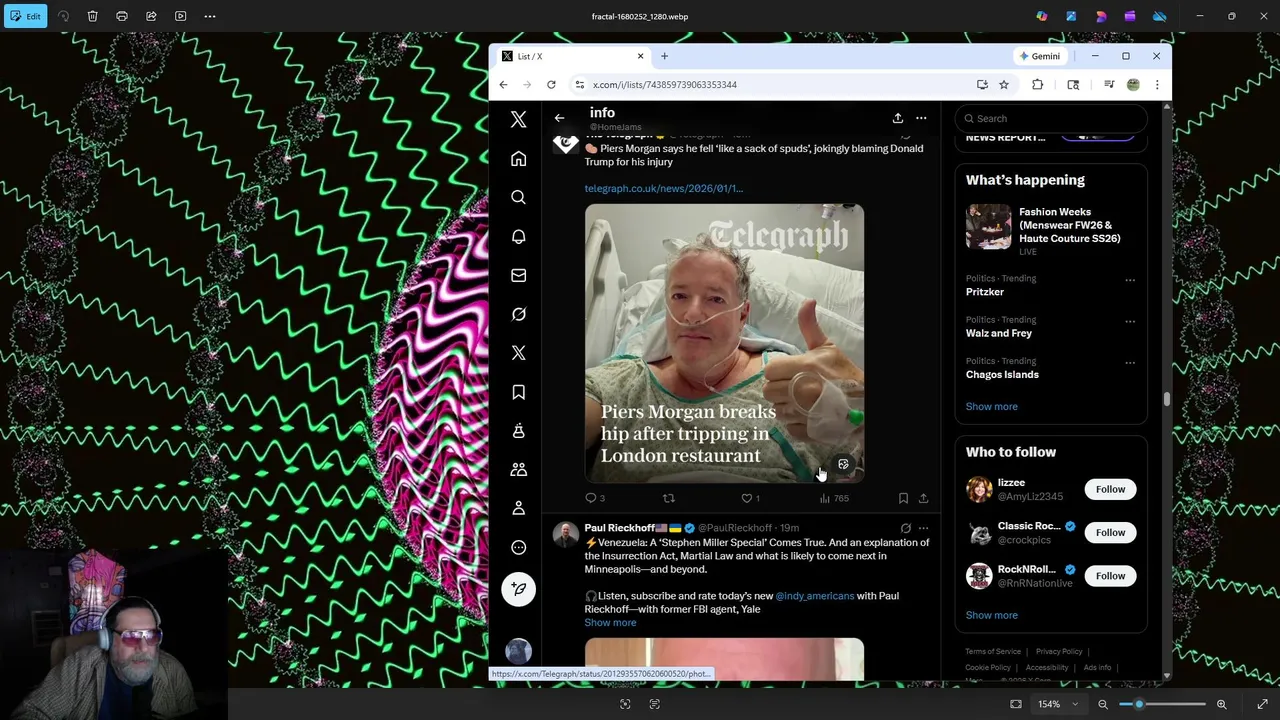Reply to the Telegraph post
Screen dimensions: 1280x720
coord(595,498)
